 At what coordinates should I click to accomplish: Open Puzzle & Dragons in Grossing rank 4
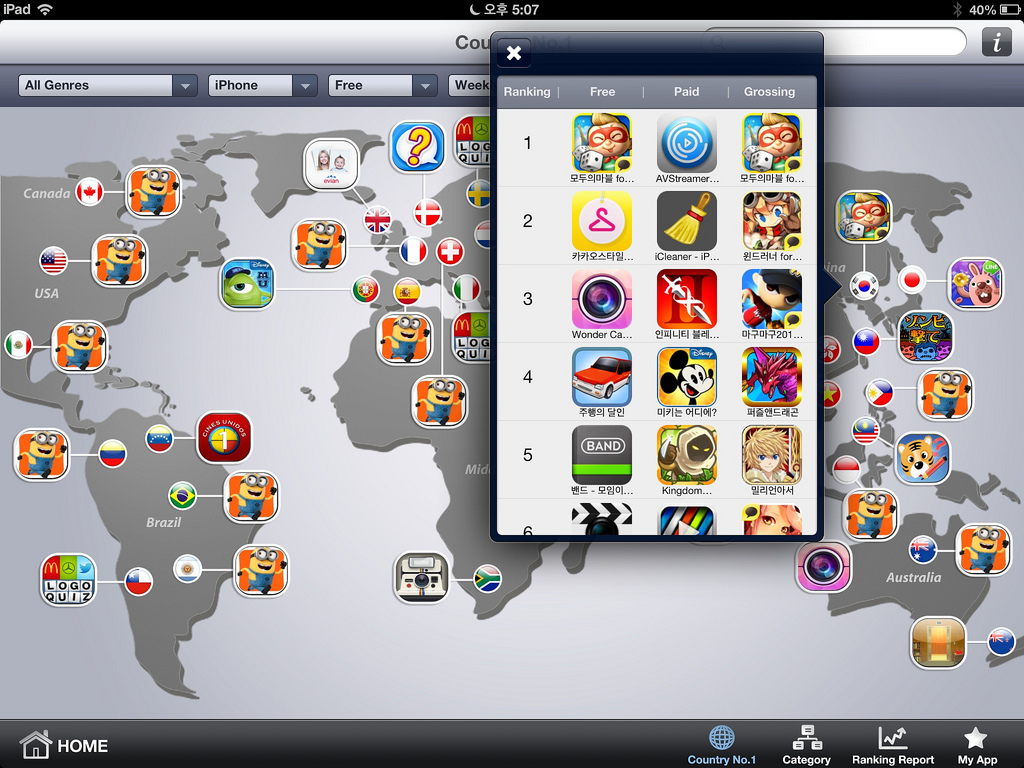pos(771,377)
